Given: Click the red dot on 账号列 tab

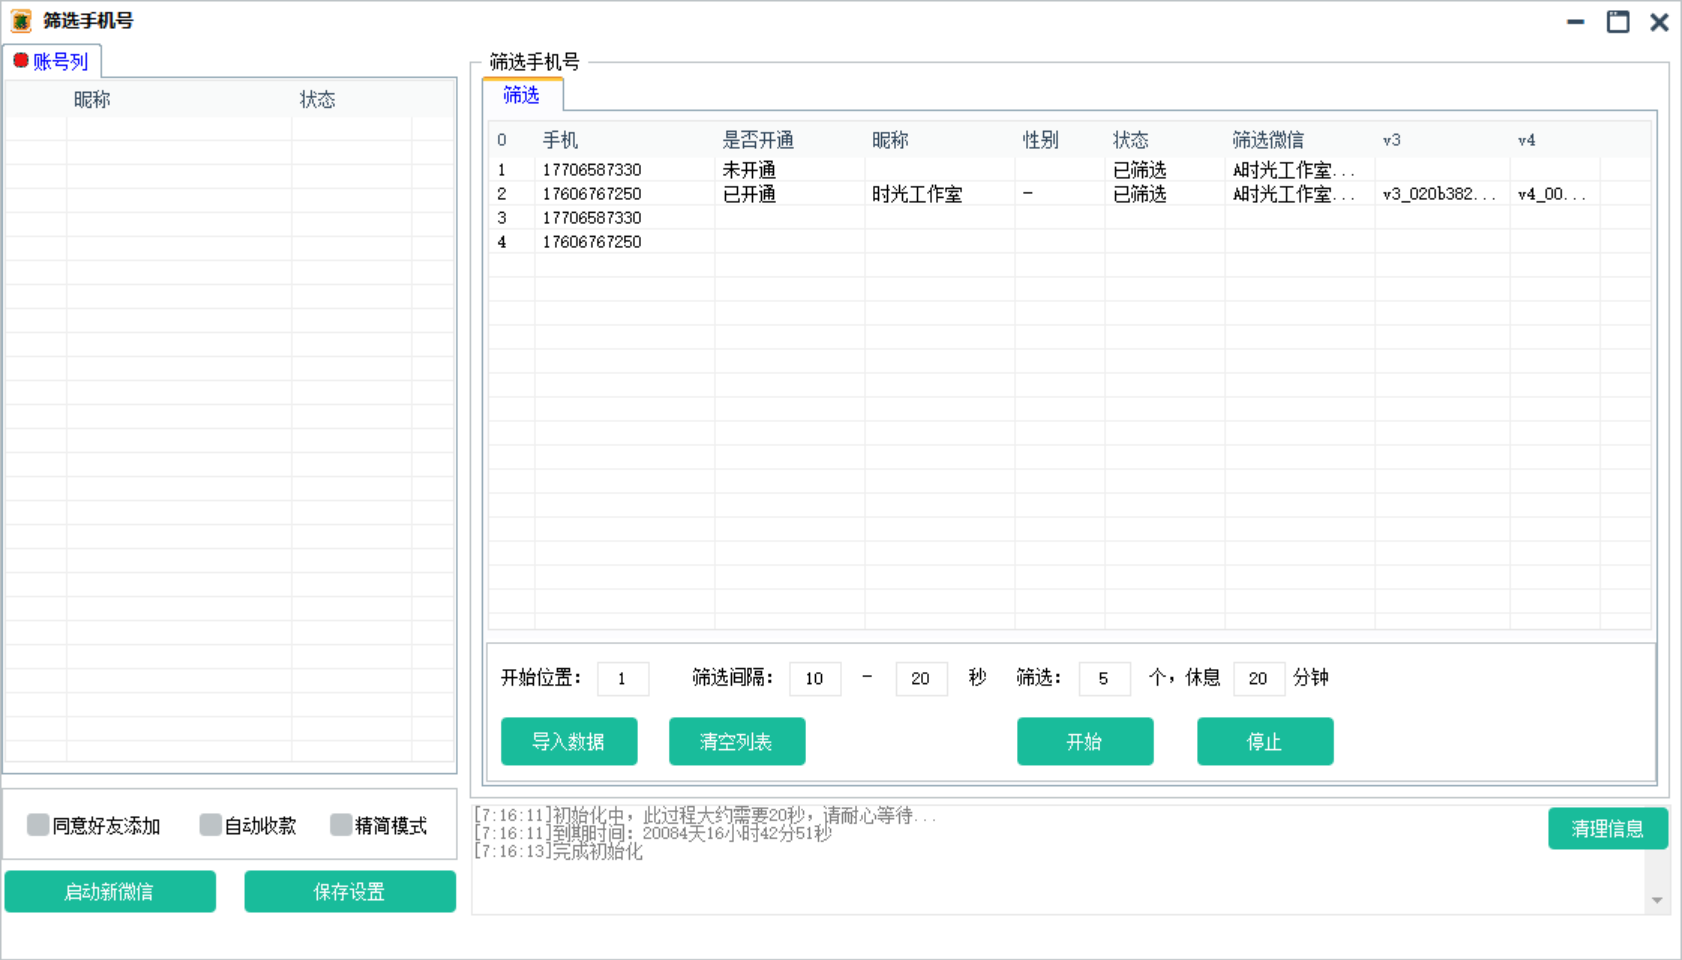Looking at the screenshot, I should [20, 61].
